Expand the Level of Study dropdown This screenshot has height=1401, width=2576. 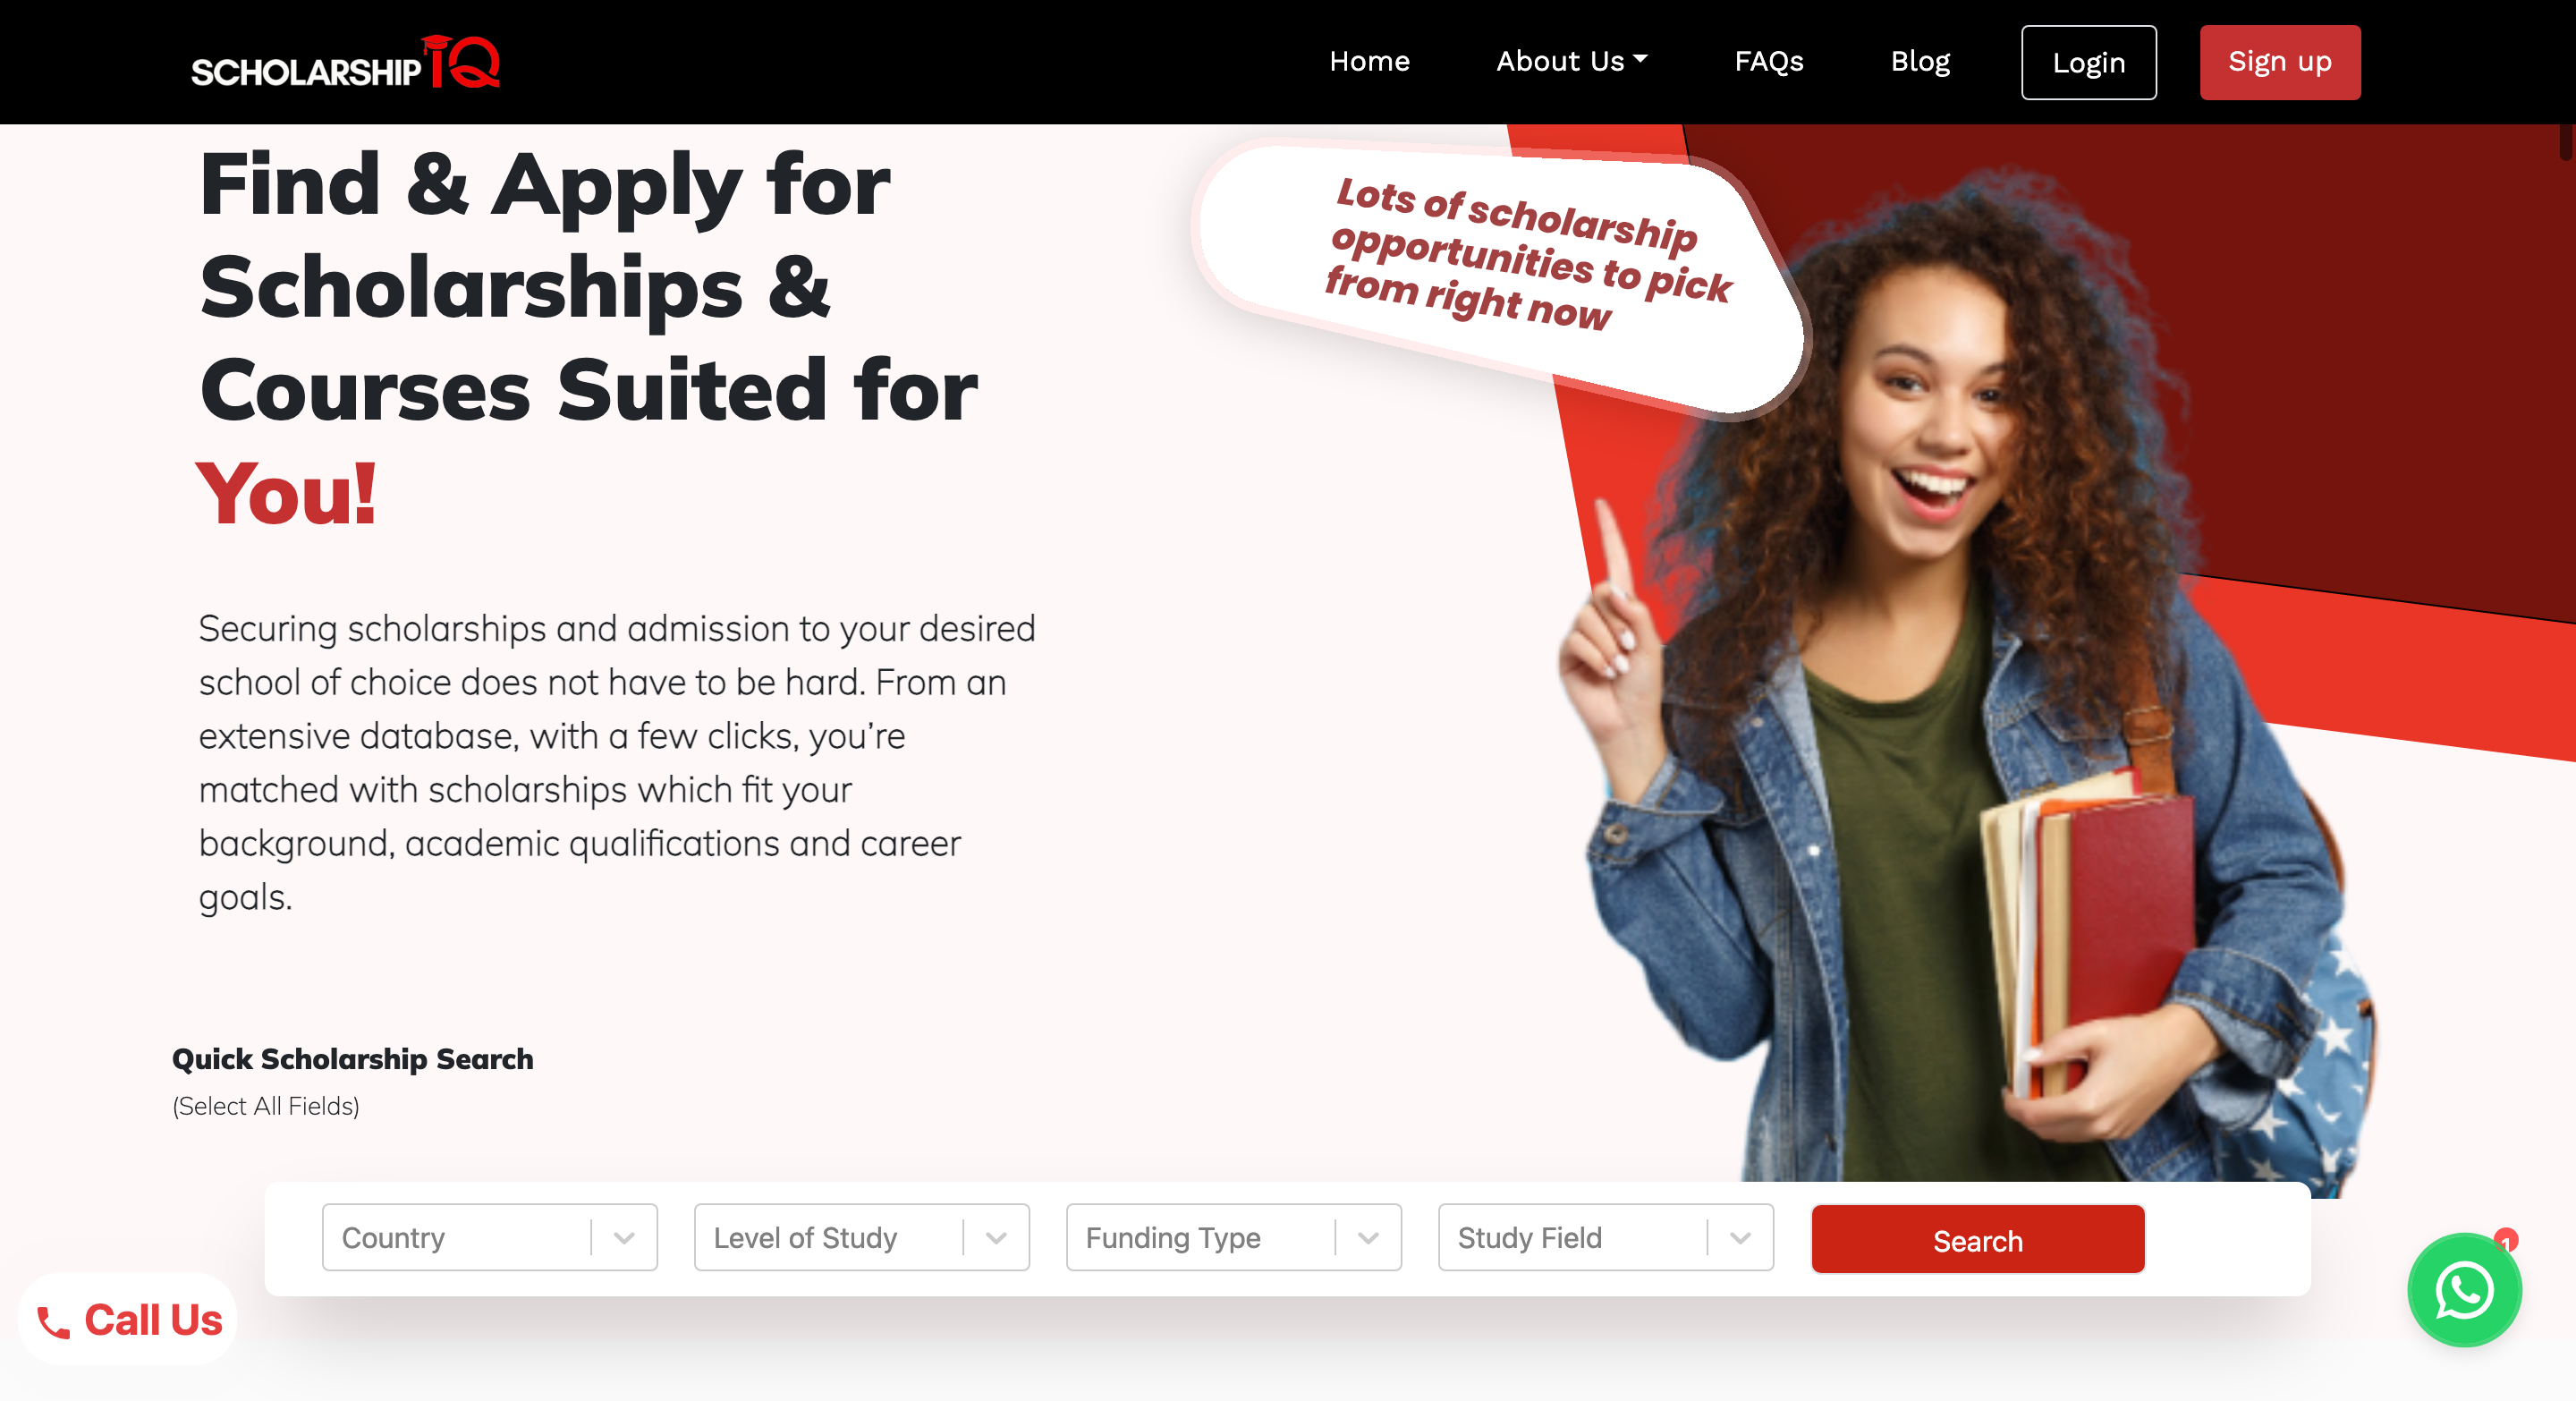point(861,1237)
